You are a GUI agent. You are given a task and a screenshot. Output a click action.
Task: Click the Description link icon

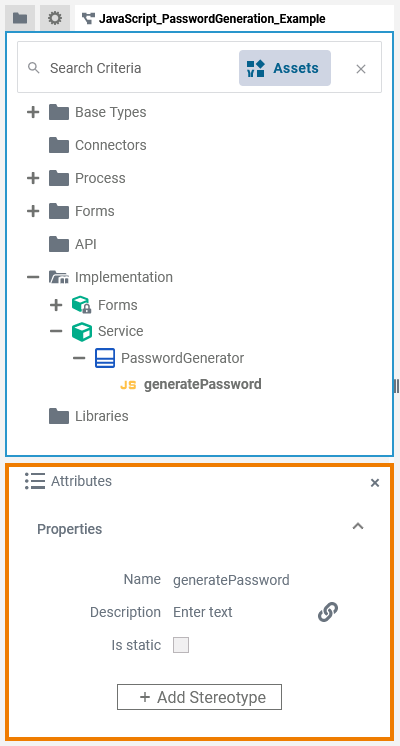(328, 612)
